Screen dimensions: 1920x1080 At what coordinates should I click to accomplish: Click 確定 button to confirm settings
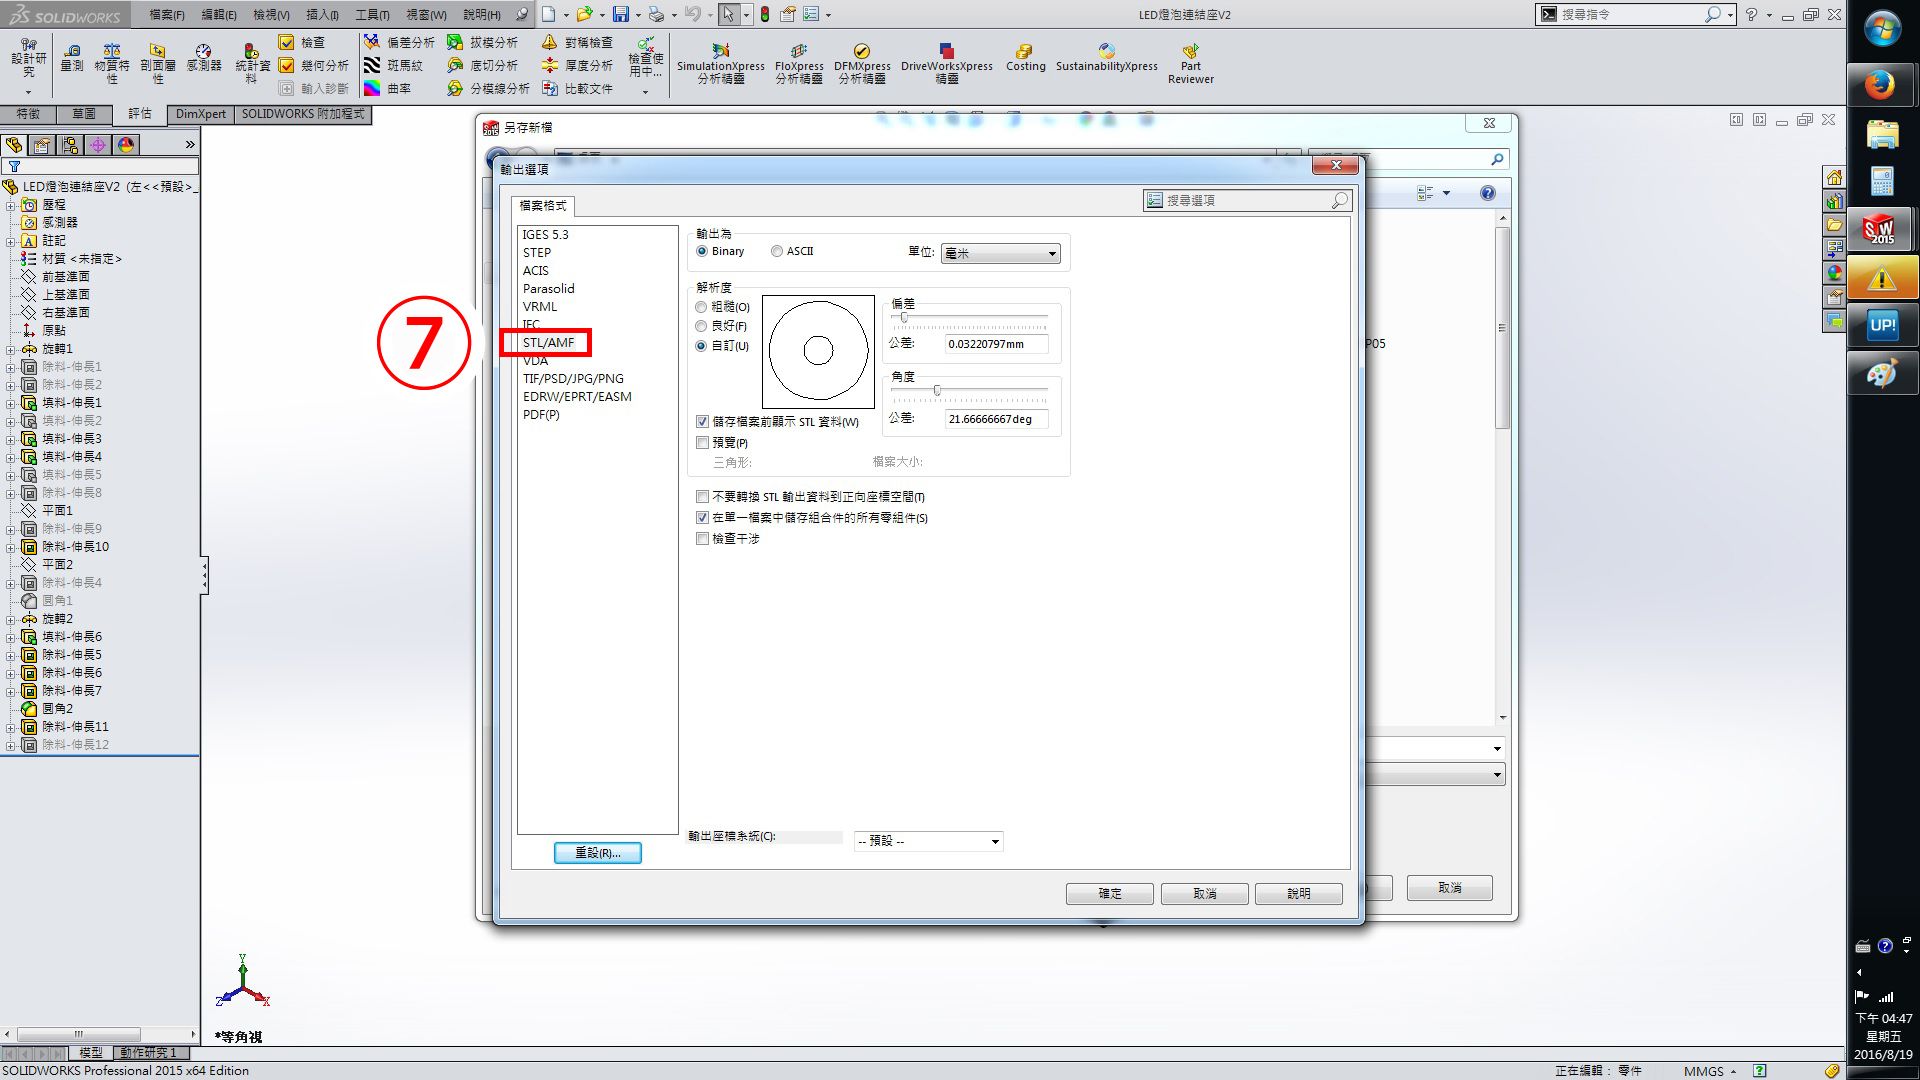point(1110,893)
